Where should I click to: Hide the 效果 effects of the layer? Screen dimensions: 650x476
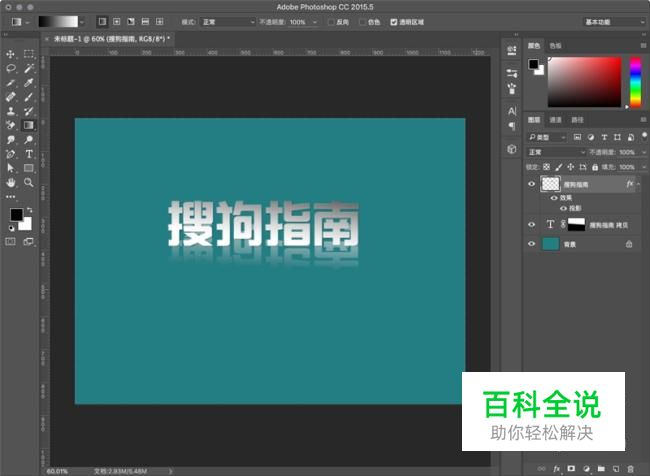[x=554, y=198]
